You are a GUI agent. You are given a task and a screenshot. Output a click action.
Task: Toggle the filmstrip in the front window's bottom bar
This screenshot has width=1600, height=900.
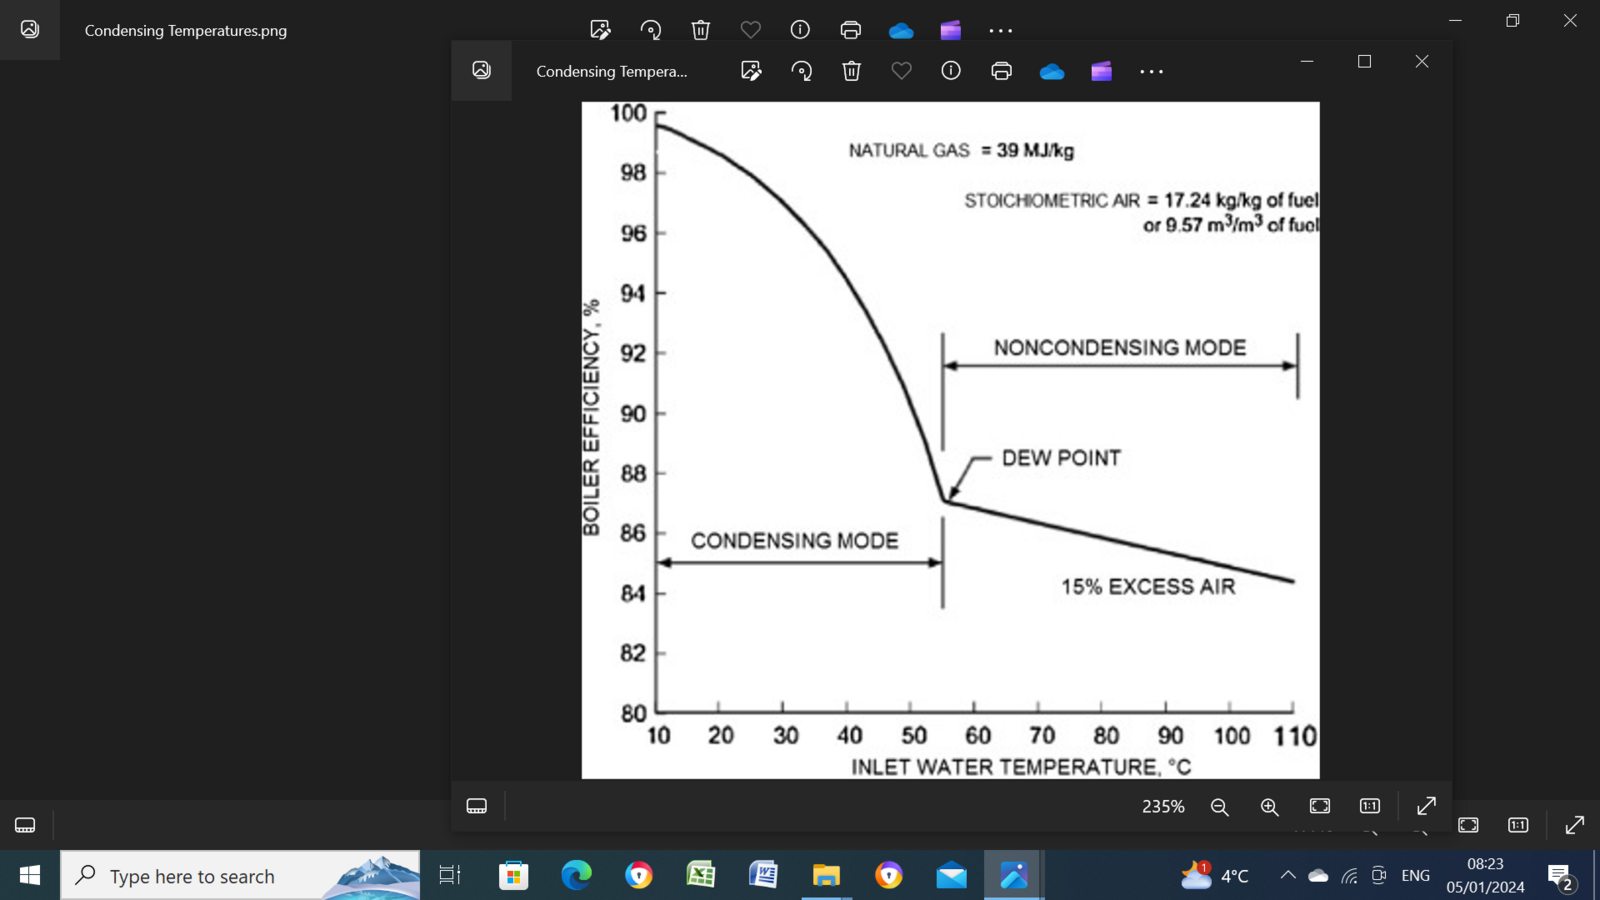click(x=477, y=806)
